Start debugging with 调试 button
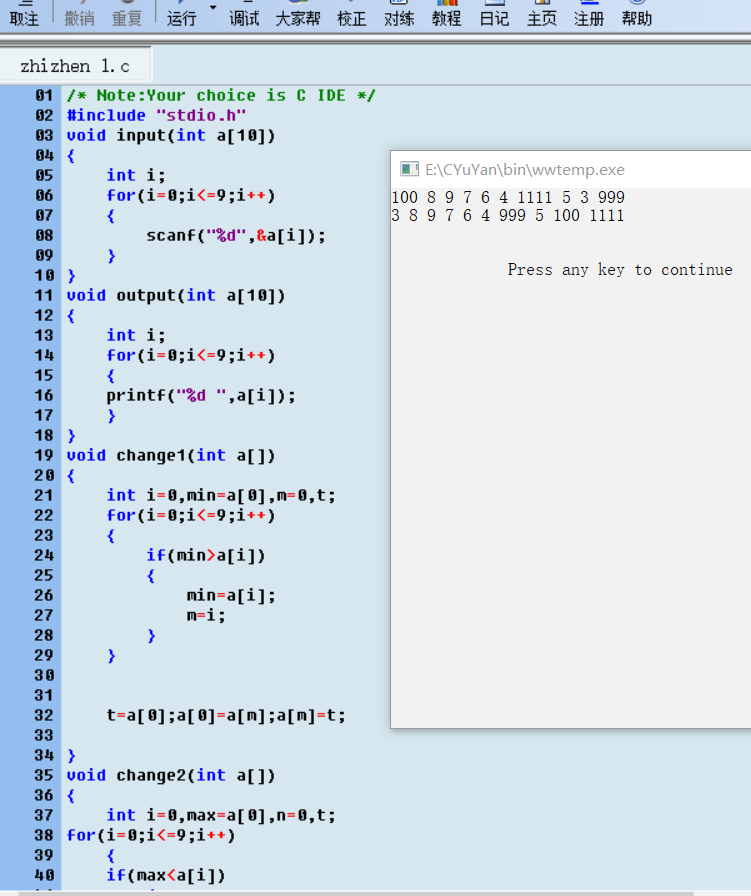 click(x=244, y=14)
